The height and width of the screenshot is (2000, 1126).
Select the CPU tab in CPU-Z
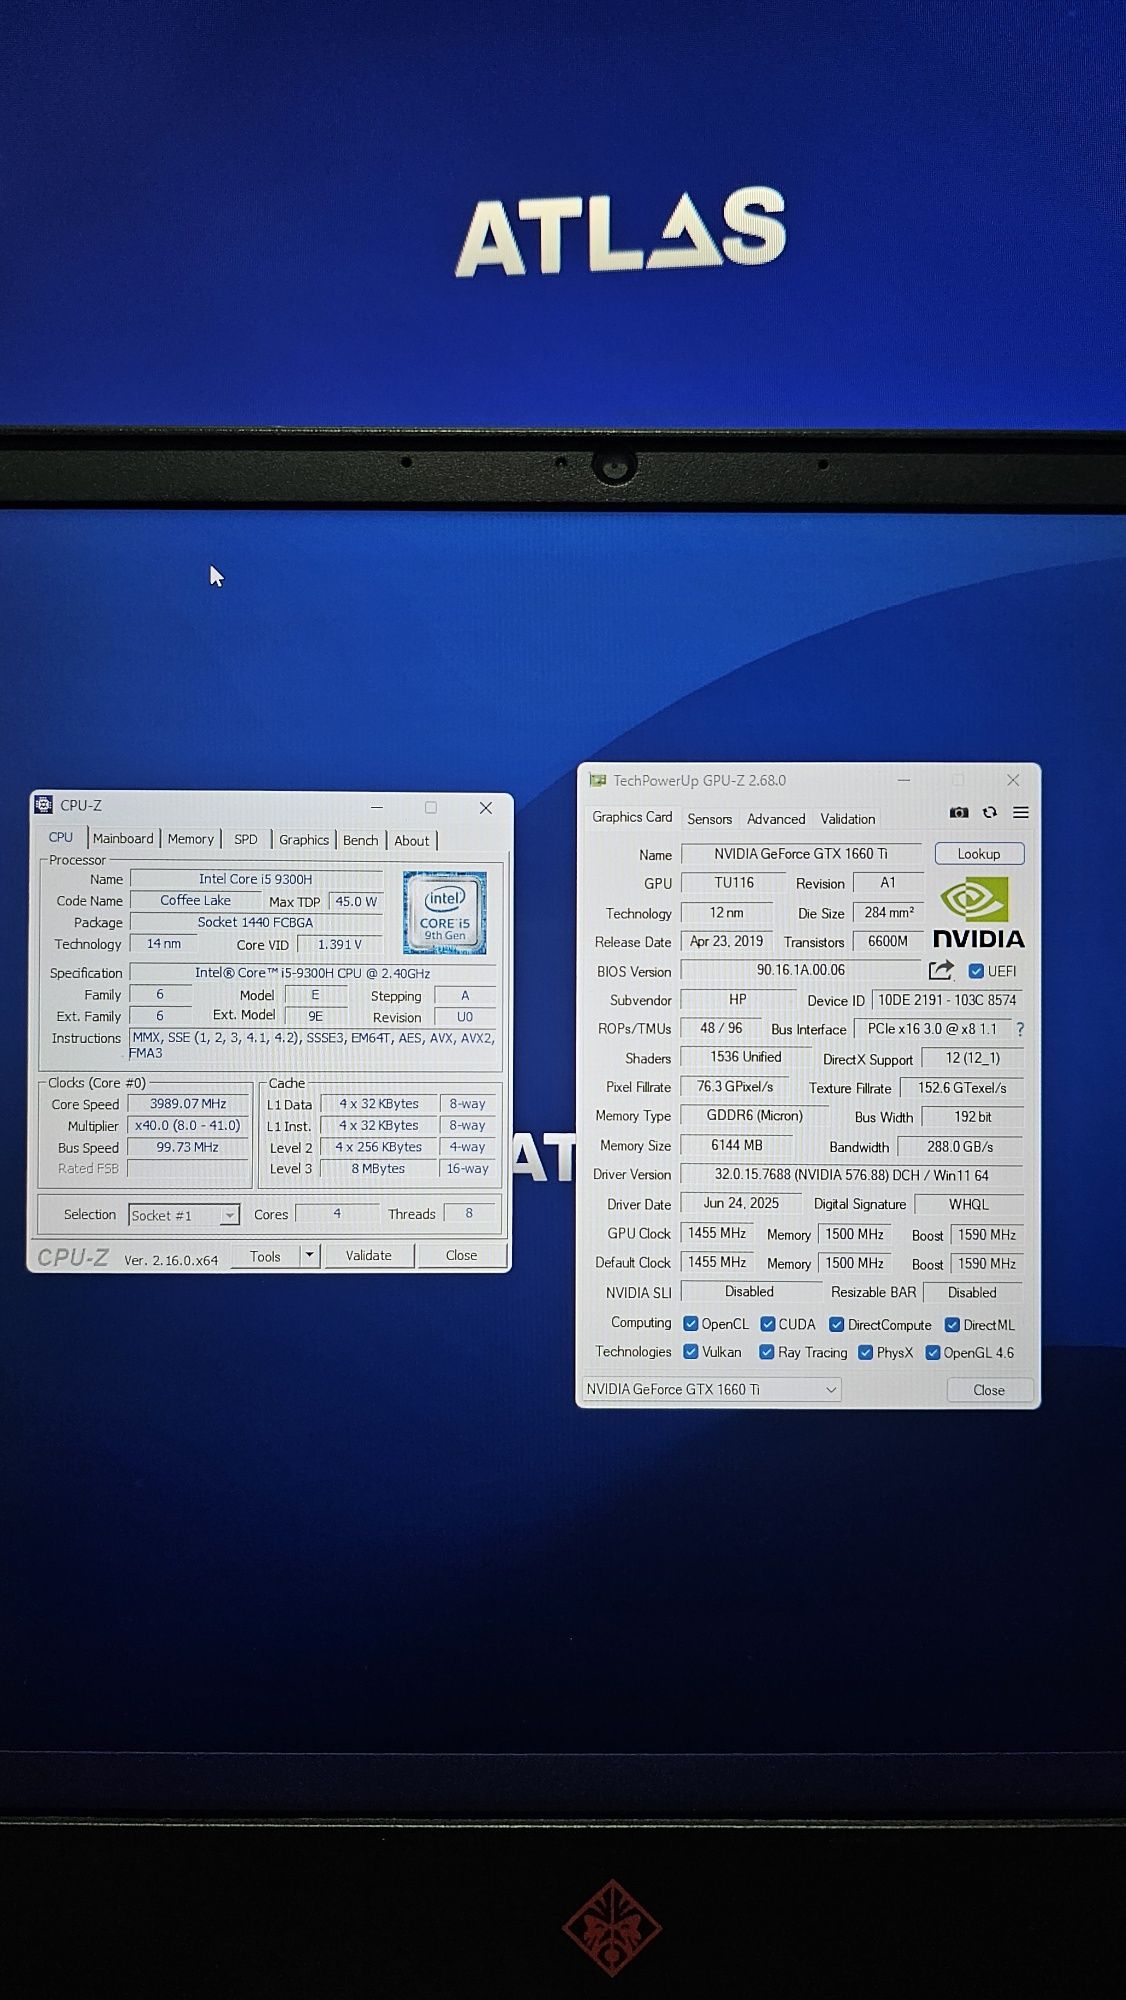pos(61,838)
